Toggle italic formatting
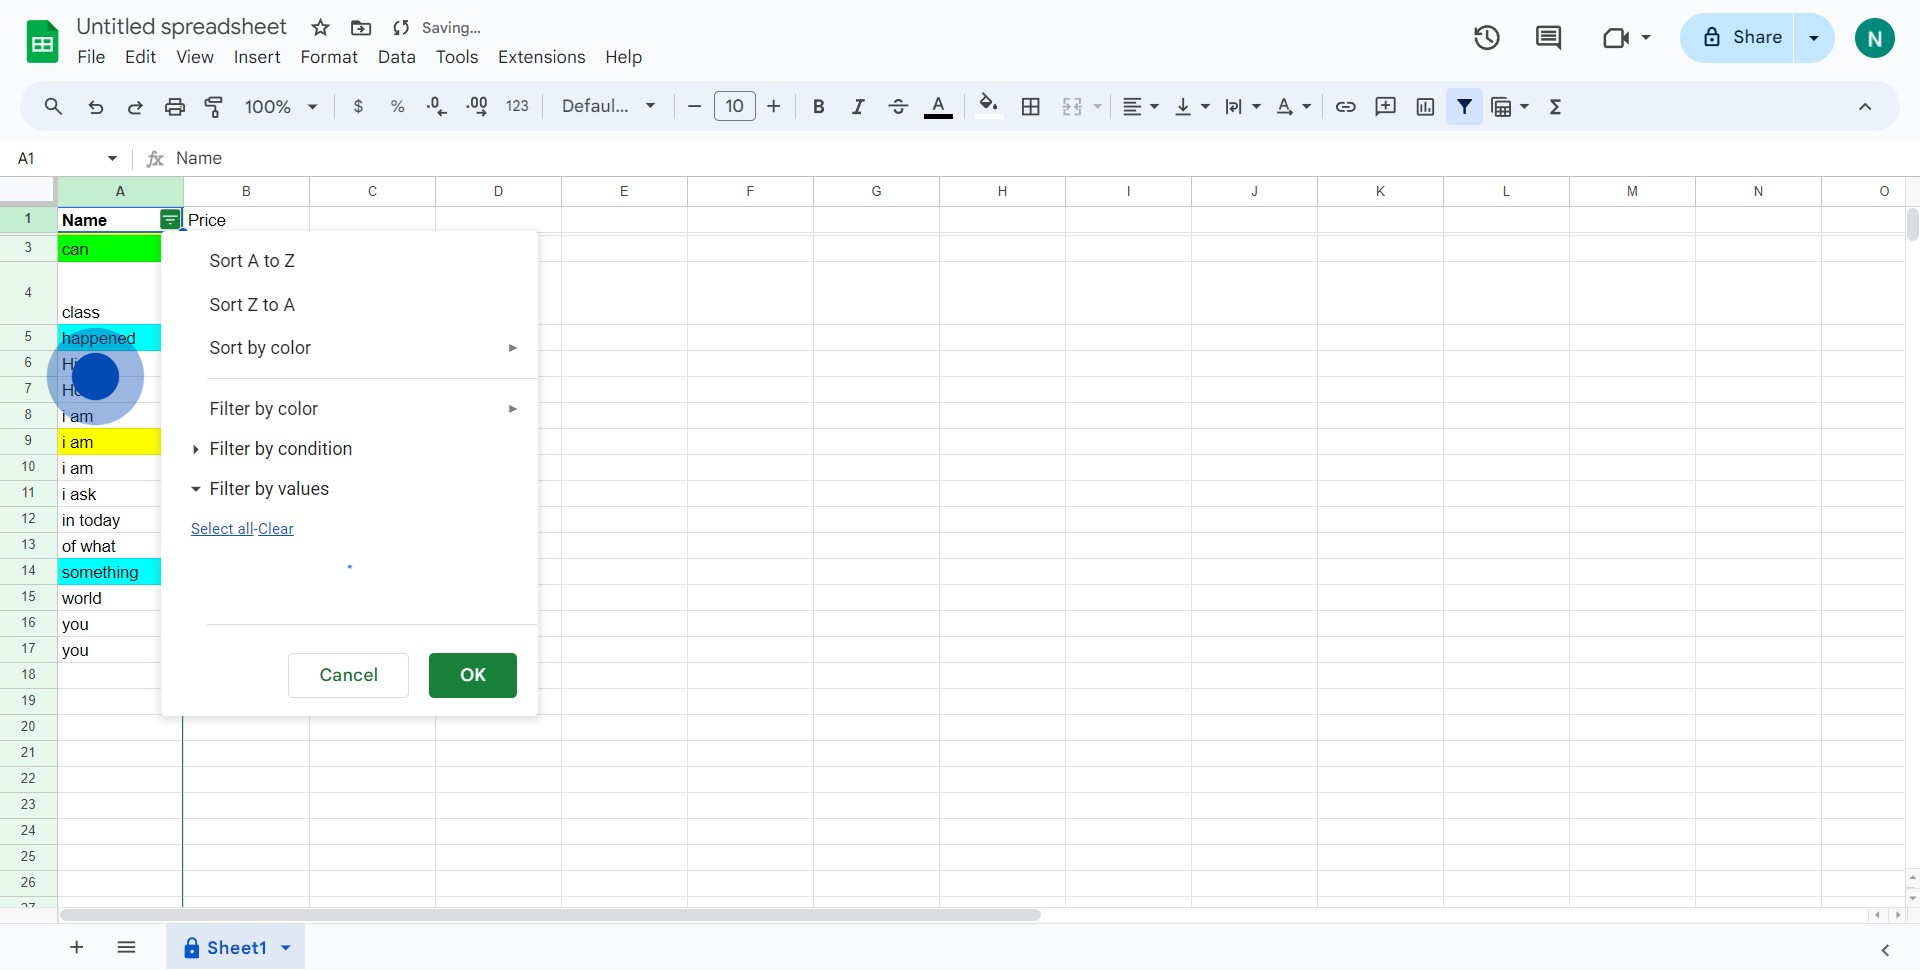 [858, 106]
